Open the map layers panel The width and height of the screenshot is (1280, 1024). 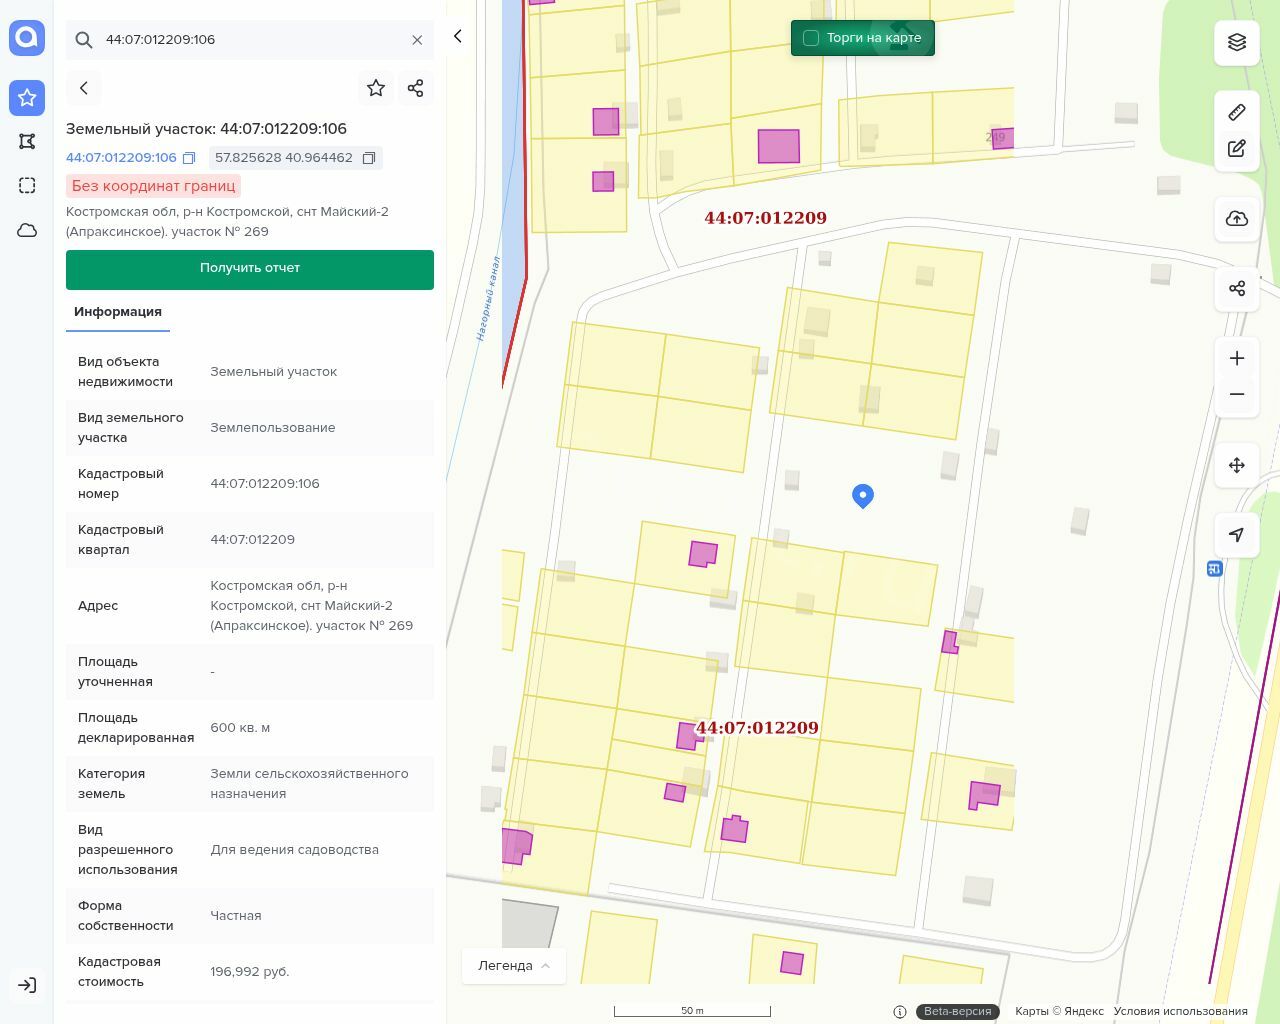1237,42
